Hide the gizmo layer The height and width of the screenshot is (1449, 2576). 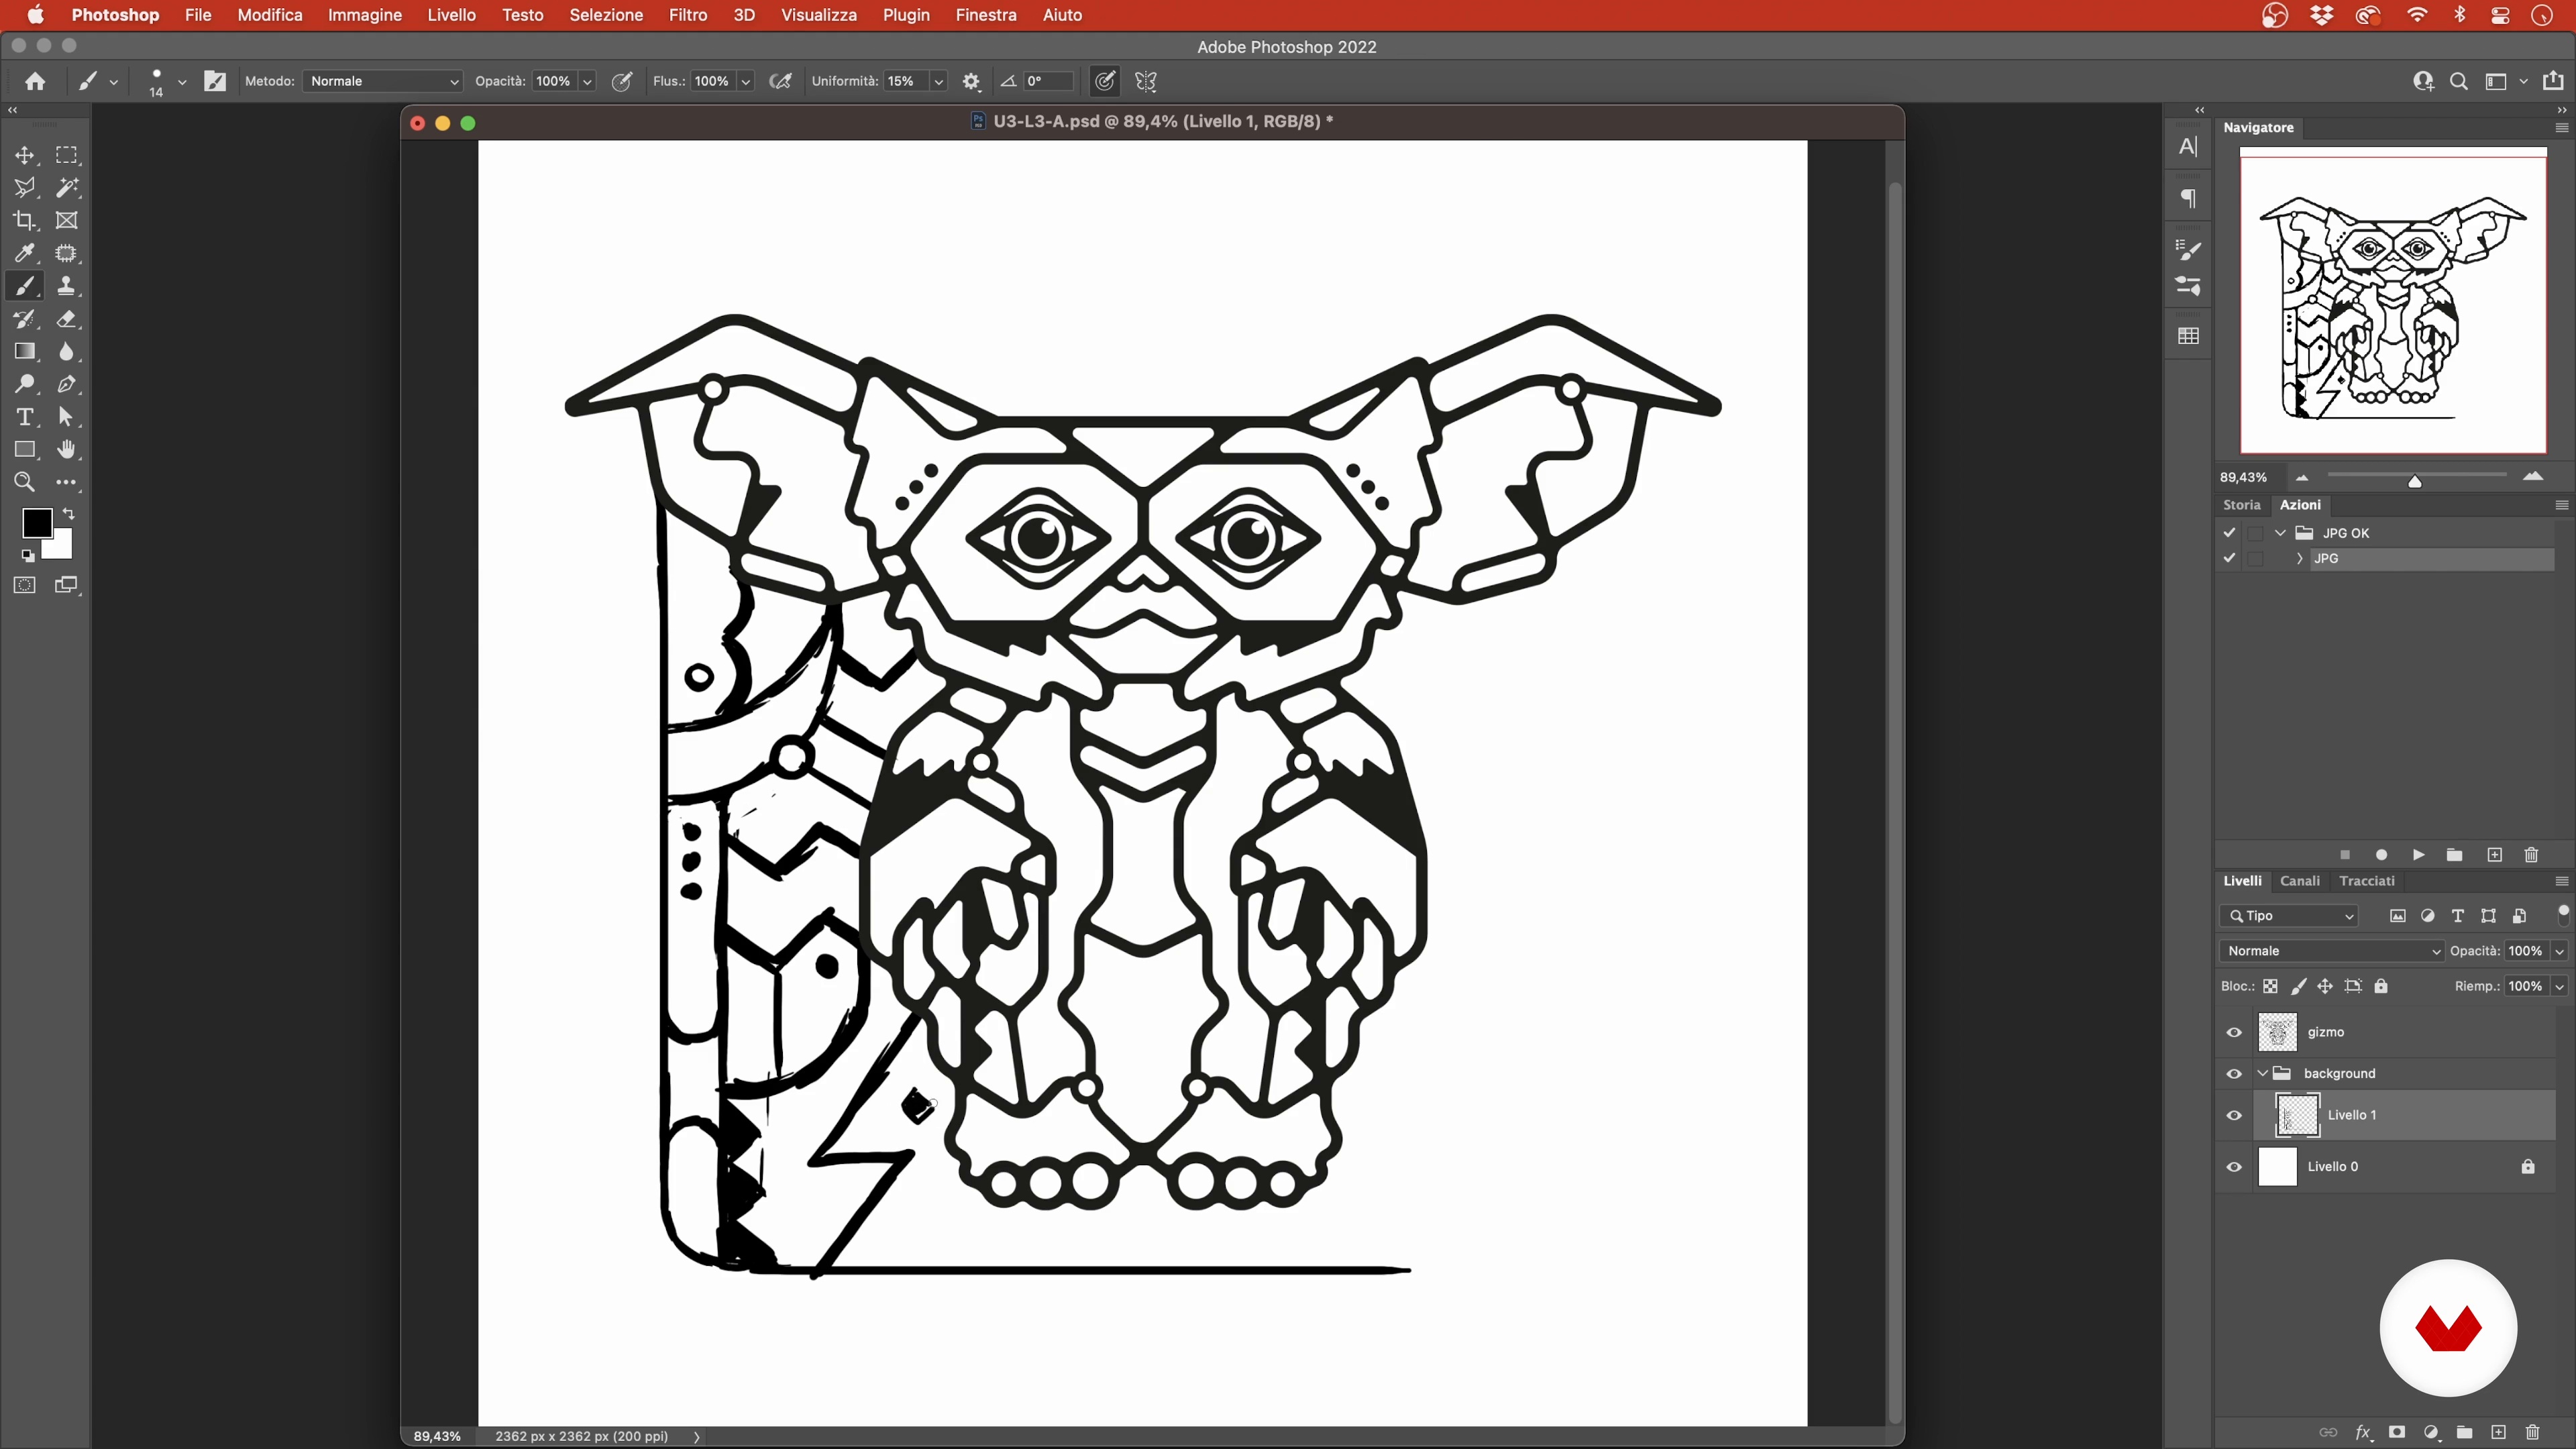2234,1032
